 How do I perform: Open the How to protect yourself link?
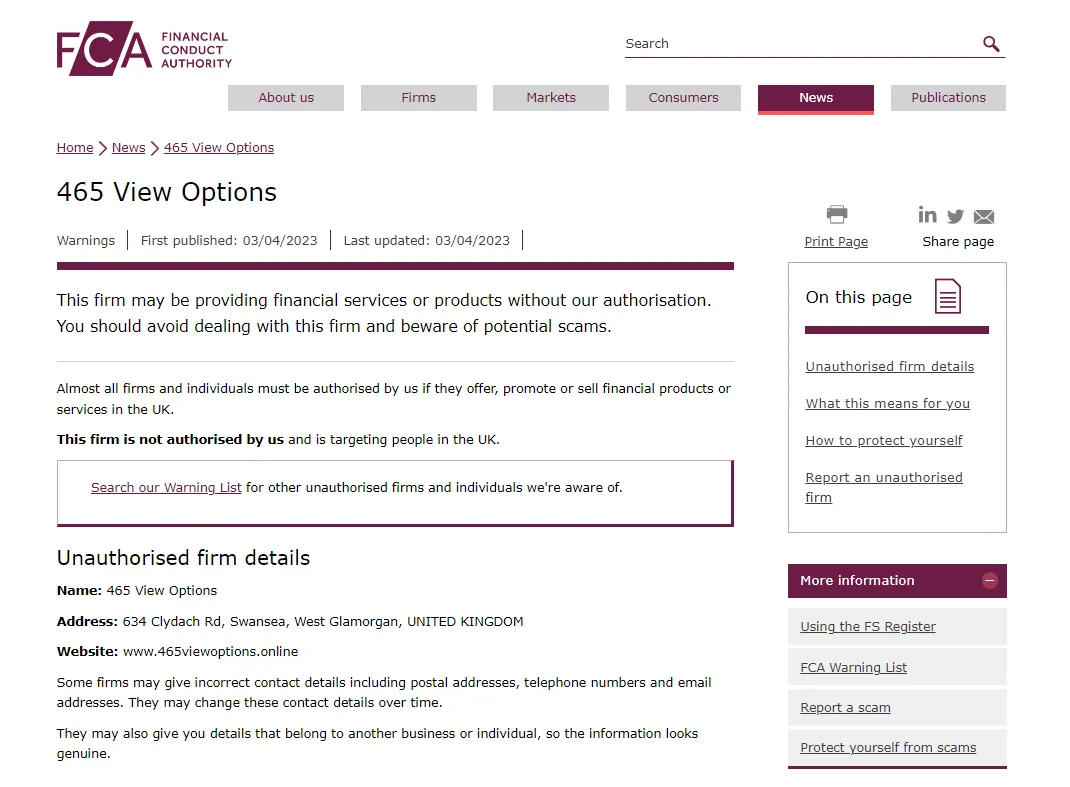(x=884, y=440)
